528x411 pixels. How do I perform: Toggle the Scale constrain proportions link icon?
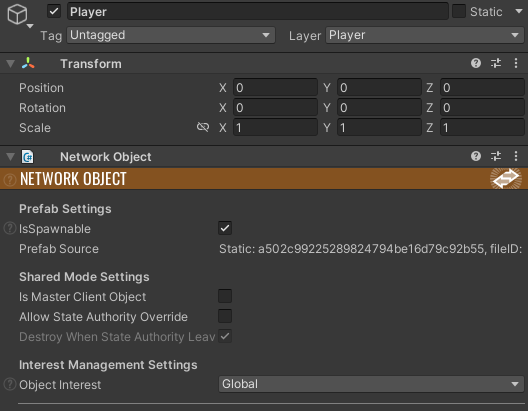(x=203, y=127)
